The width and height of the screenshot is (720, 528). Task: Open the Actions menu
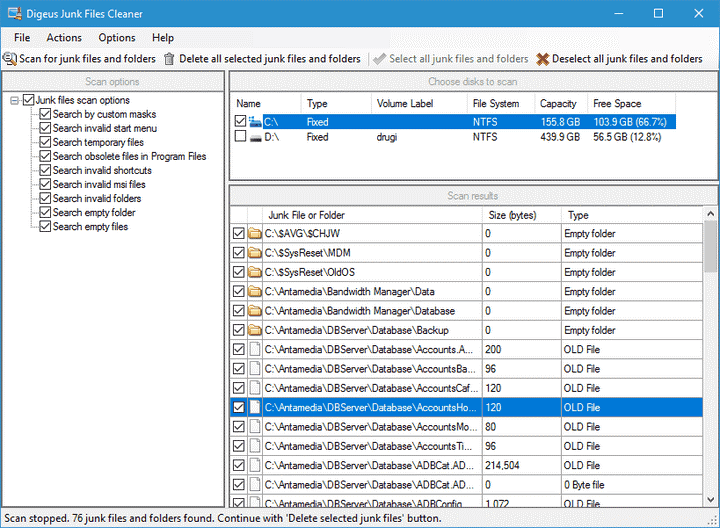pos(64,38)
